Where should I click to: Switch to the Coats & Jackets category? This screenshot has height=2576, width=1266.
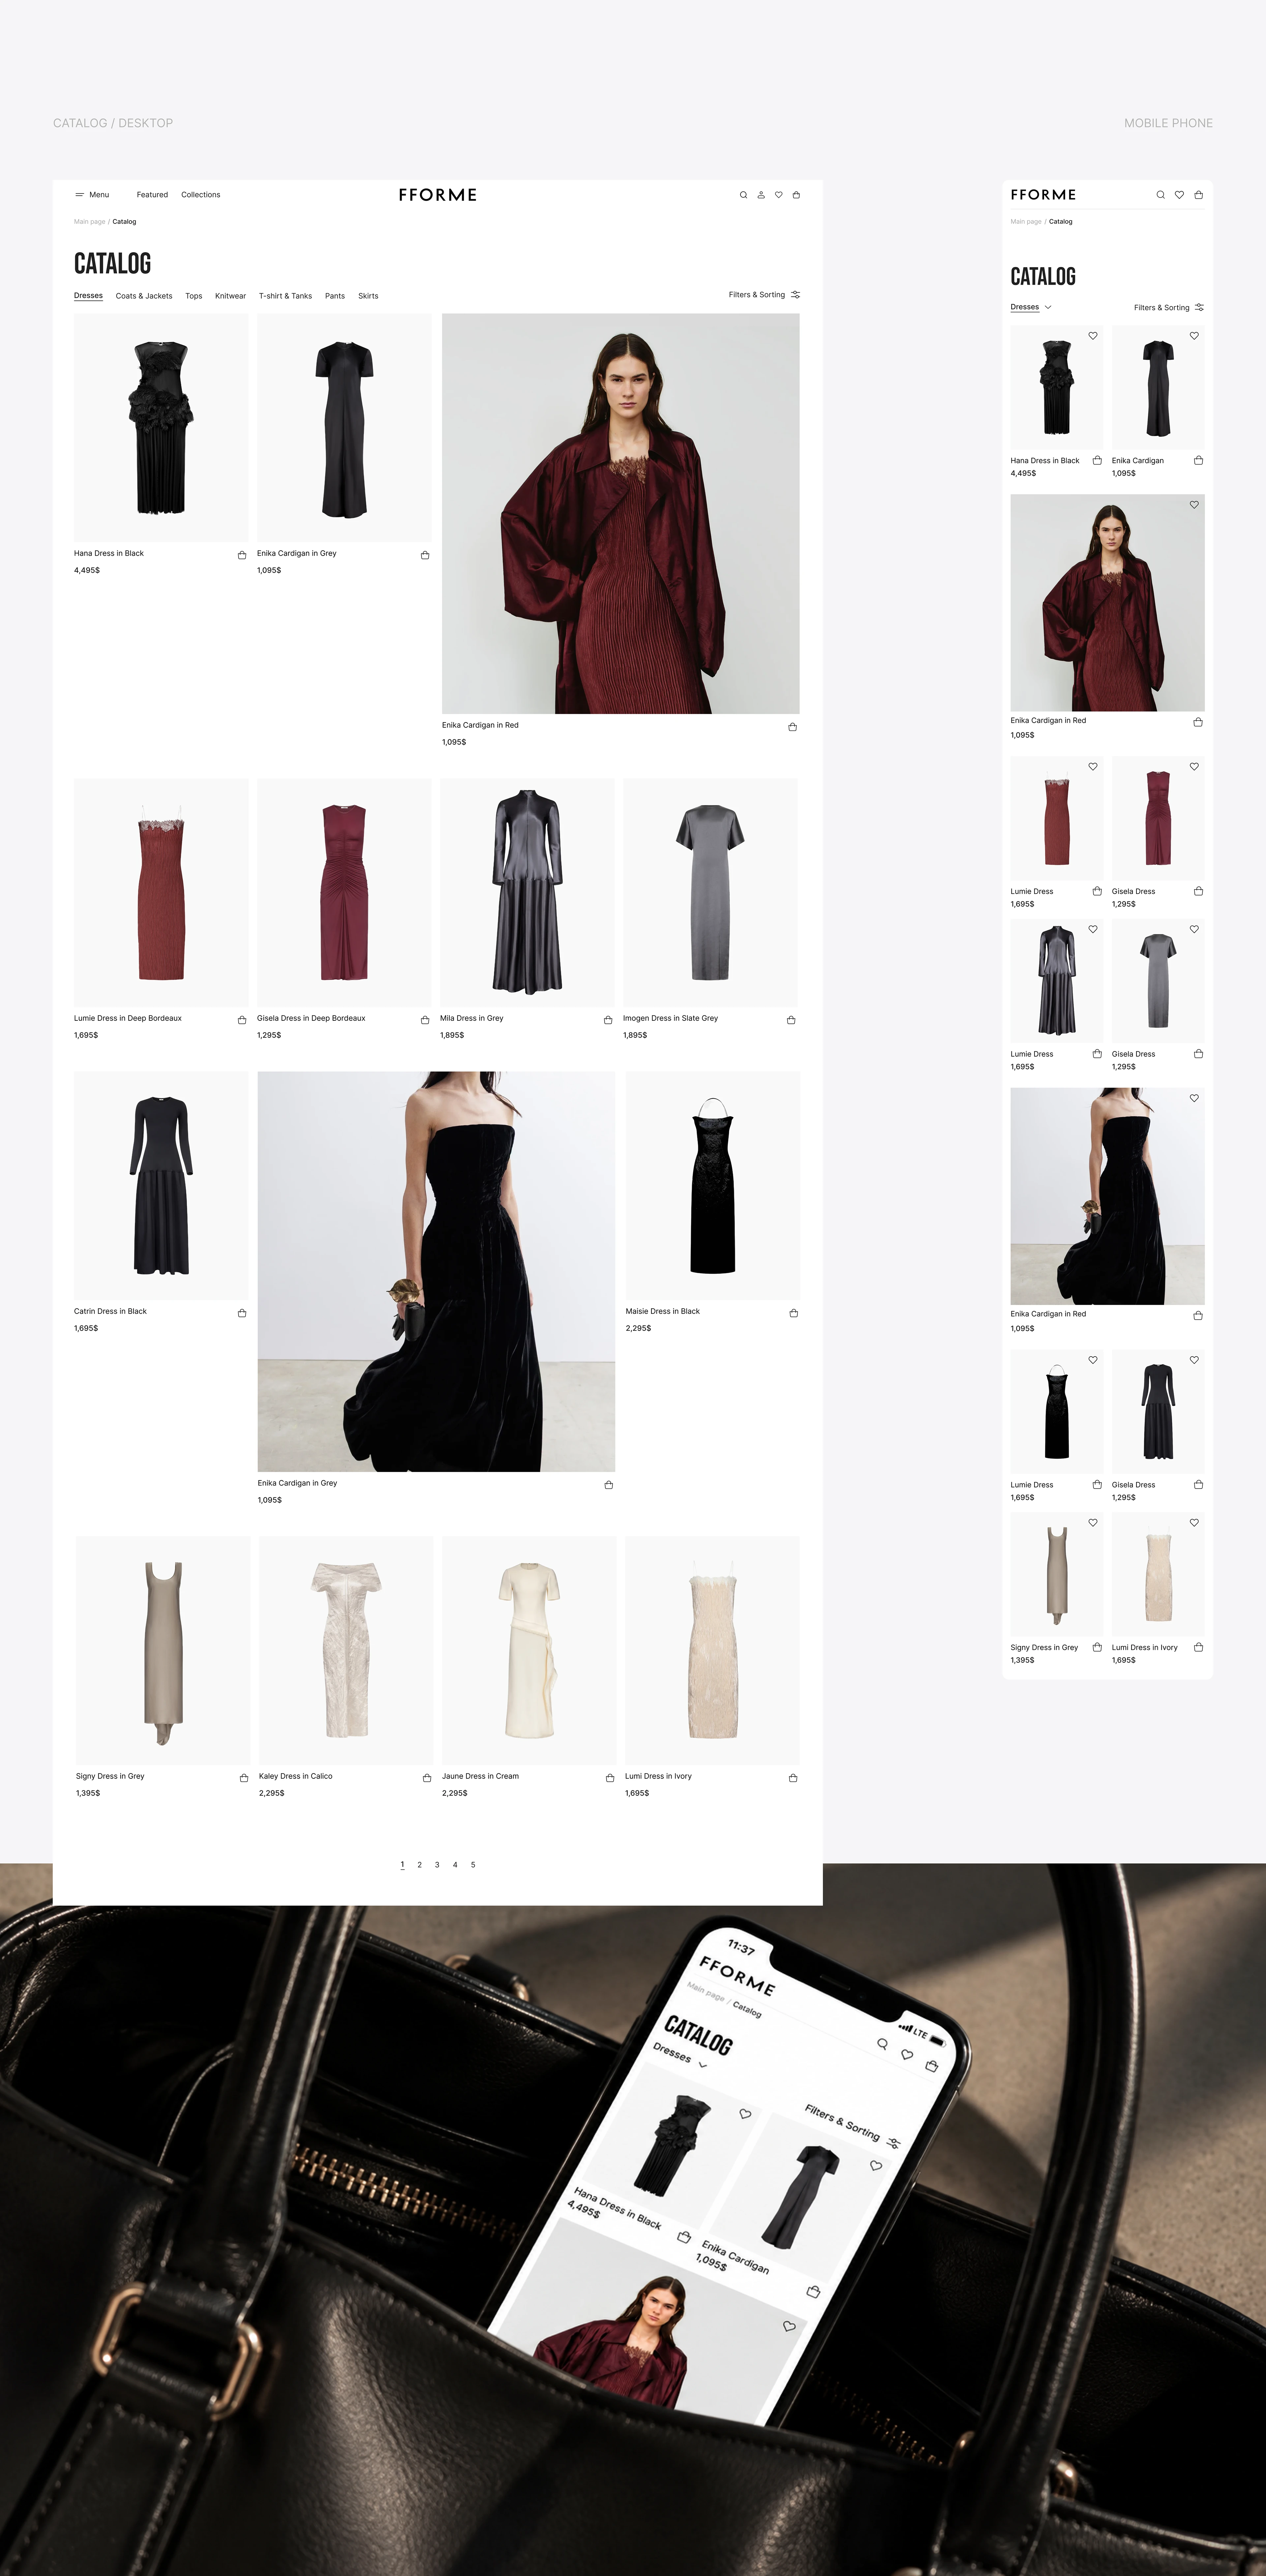[144, 296]
